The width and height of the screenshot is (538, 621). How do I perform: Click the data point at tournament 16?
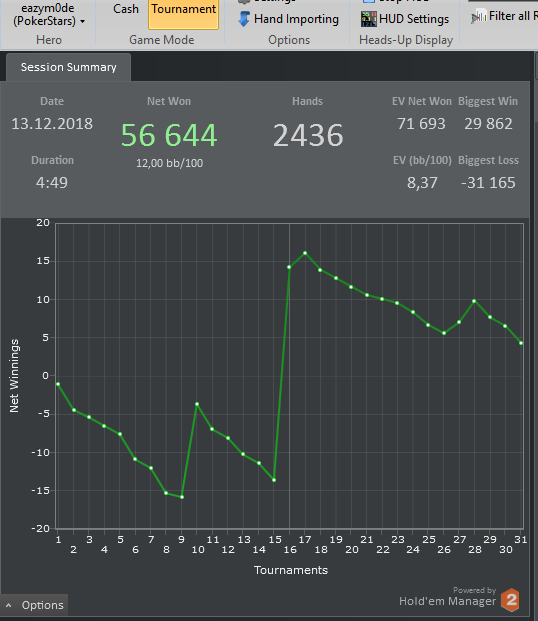289,267
